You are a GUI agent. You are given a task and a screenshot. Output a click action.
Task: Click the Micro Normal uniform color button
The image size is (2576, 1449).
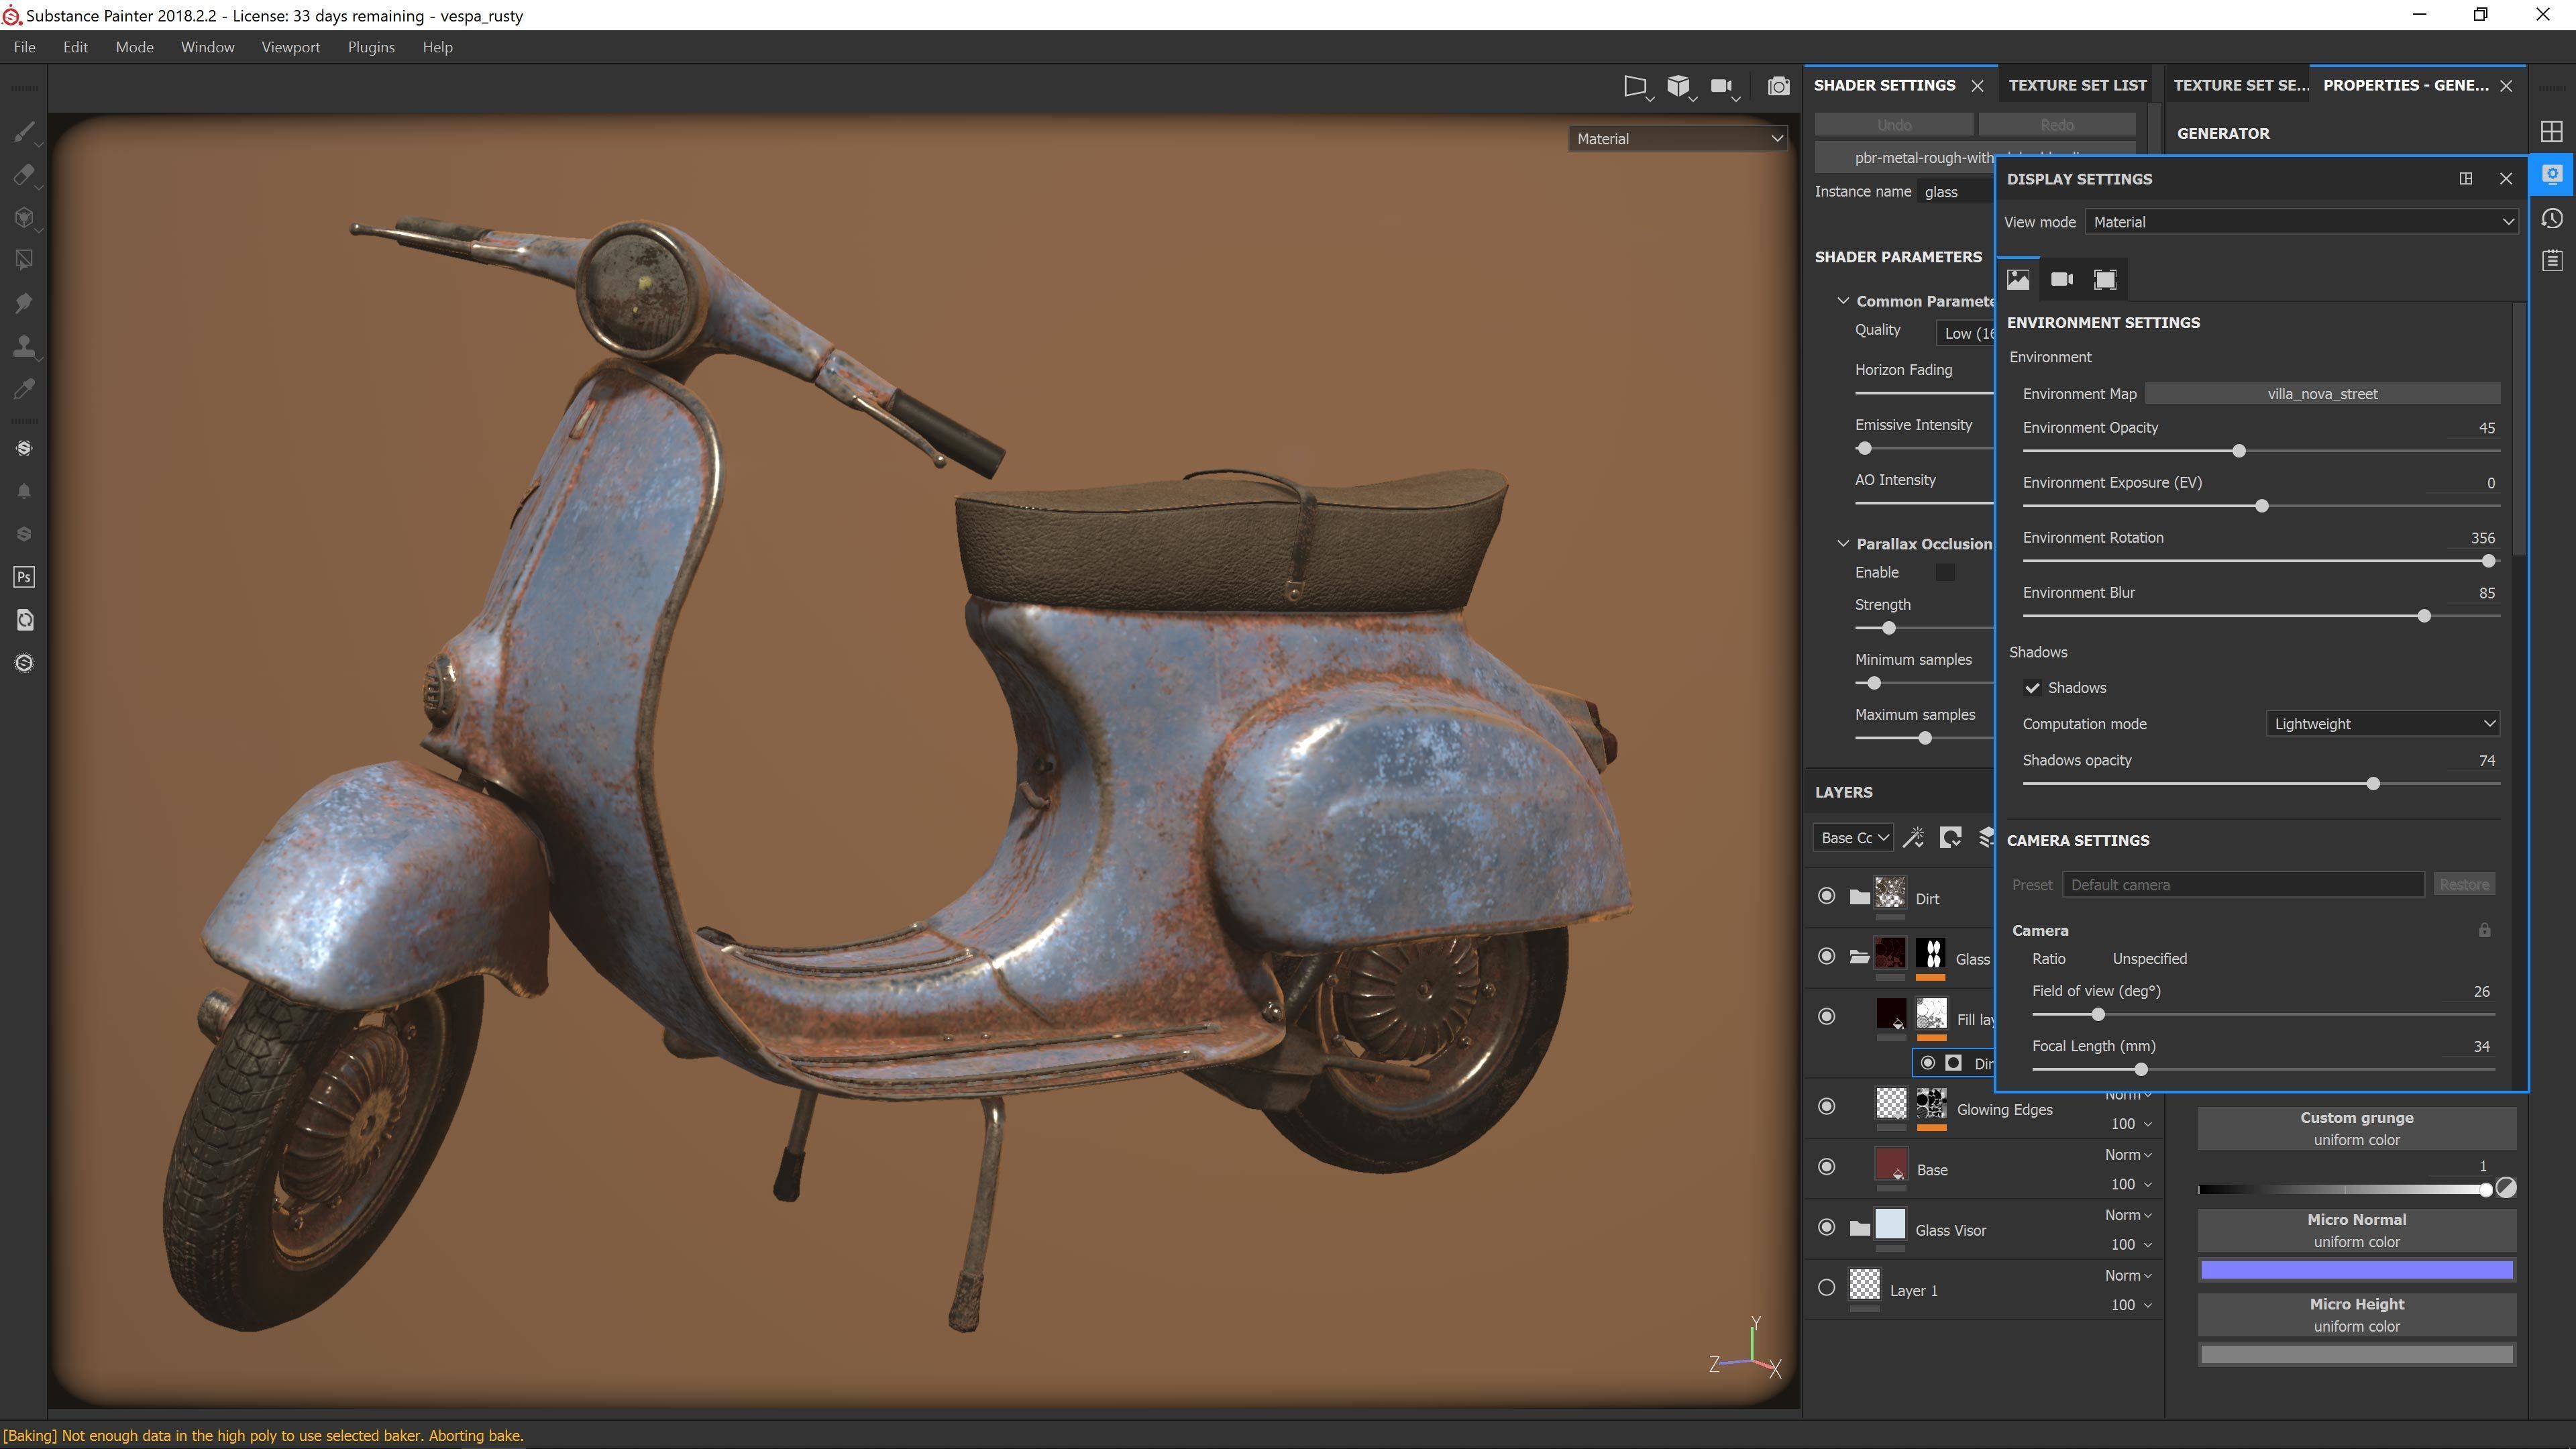coord(2356,1231)
